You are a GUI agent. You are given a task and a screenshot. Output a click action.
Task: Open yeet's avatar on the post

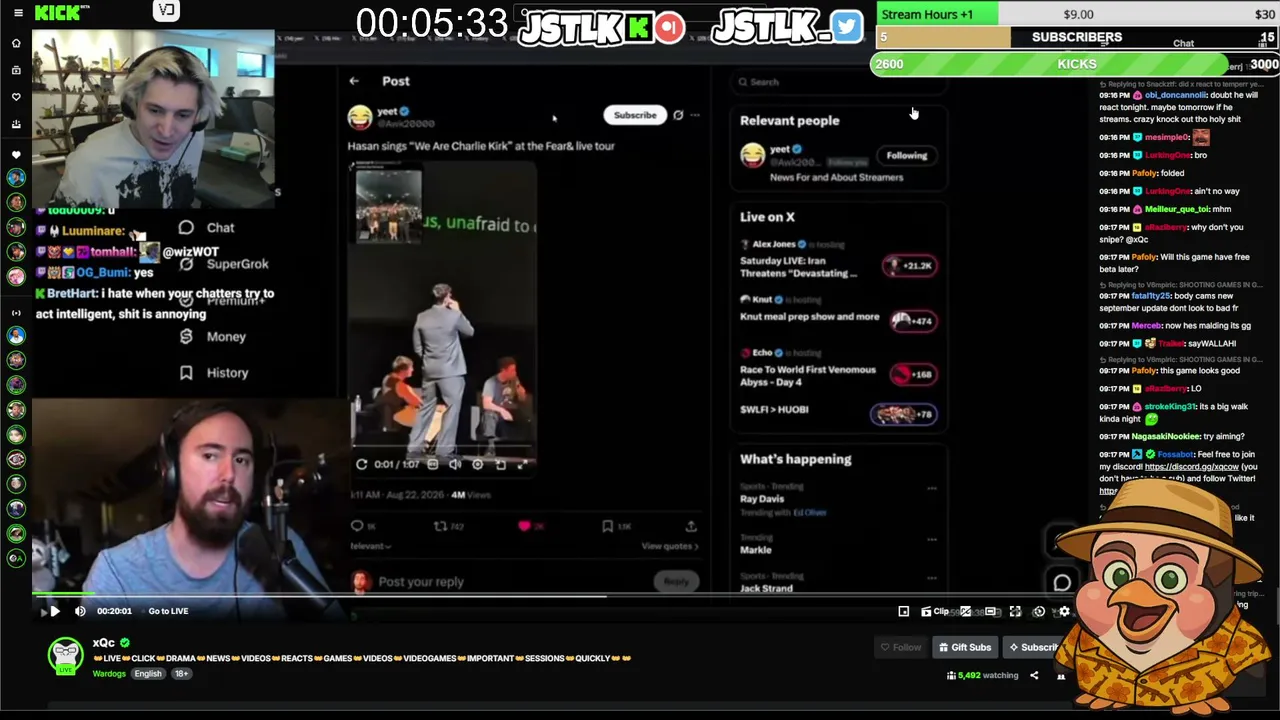click(x=360, y=118)
